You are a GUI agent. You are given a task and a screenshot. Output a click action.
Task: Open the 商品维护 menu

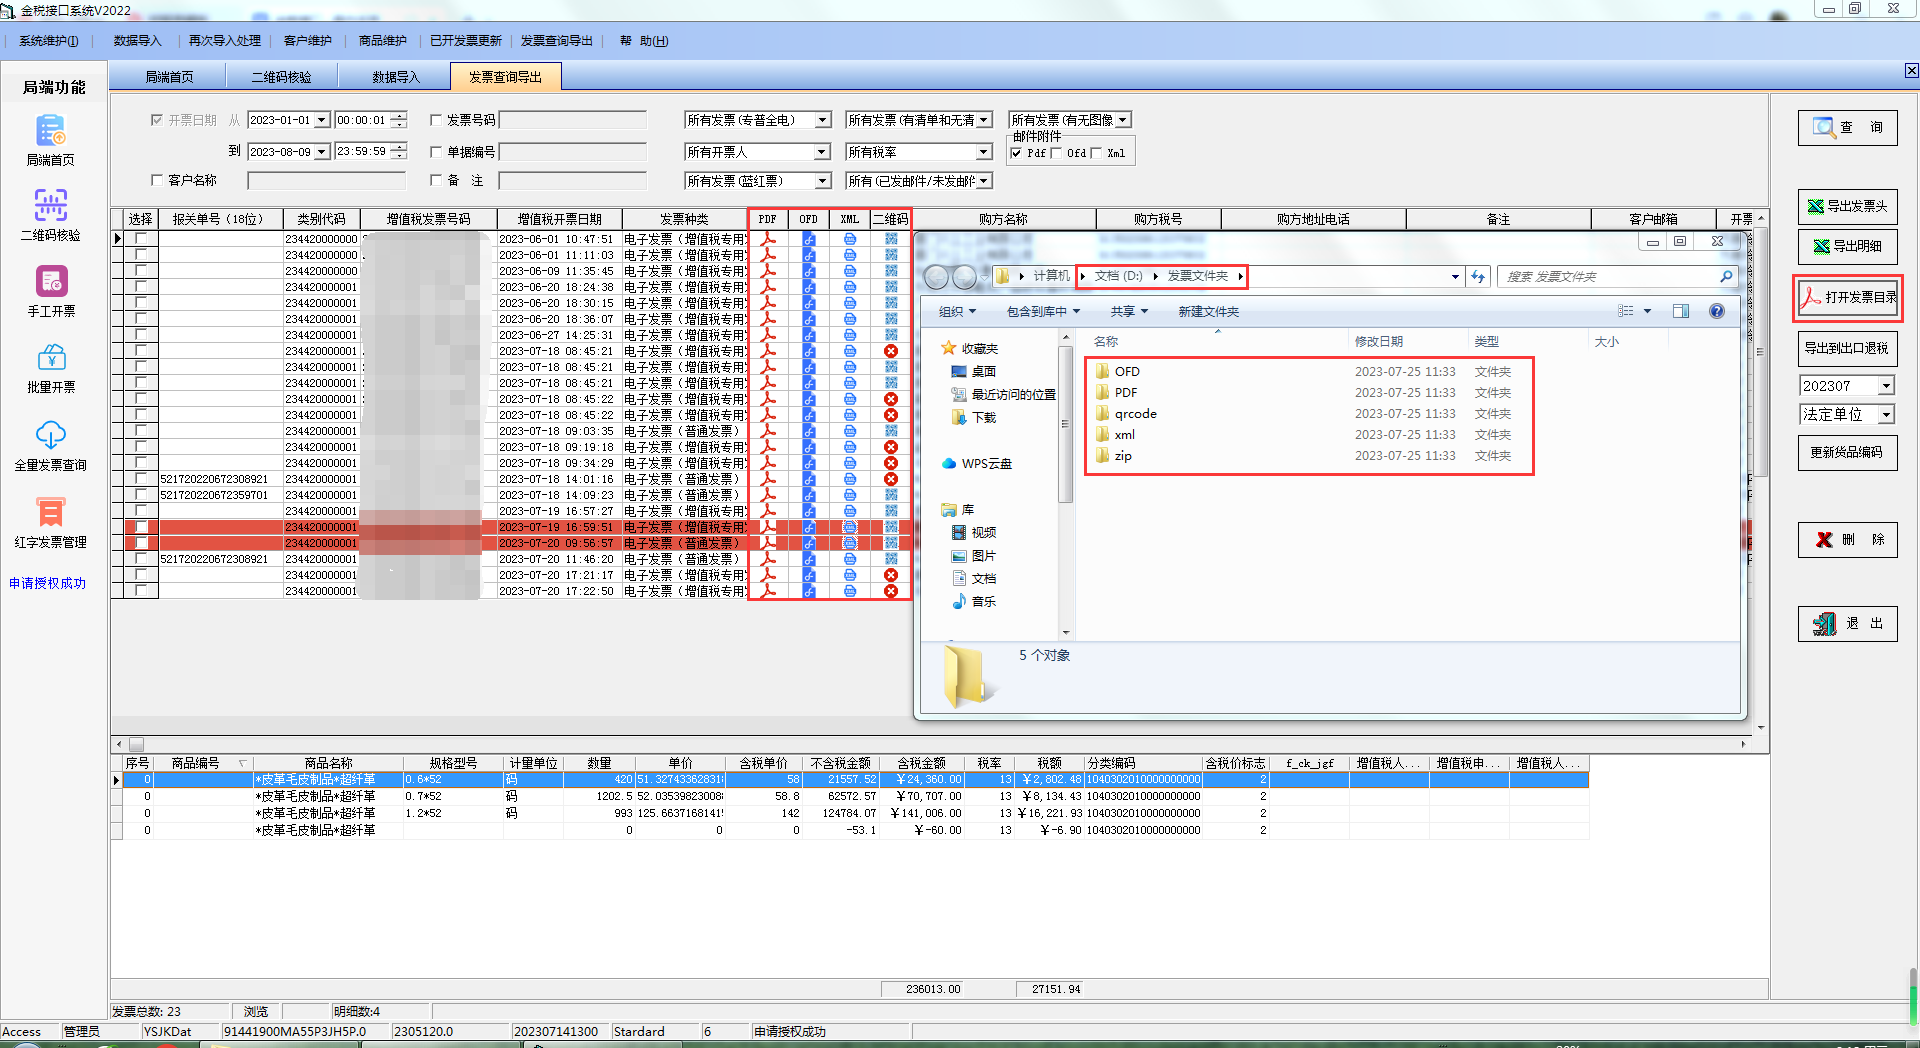point(382,41)
